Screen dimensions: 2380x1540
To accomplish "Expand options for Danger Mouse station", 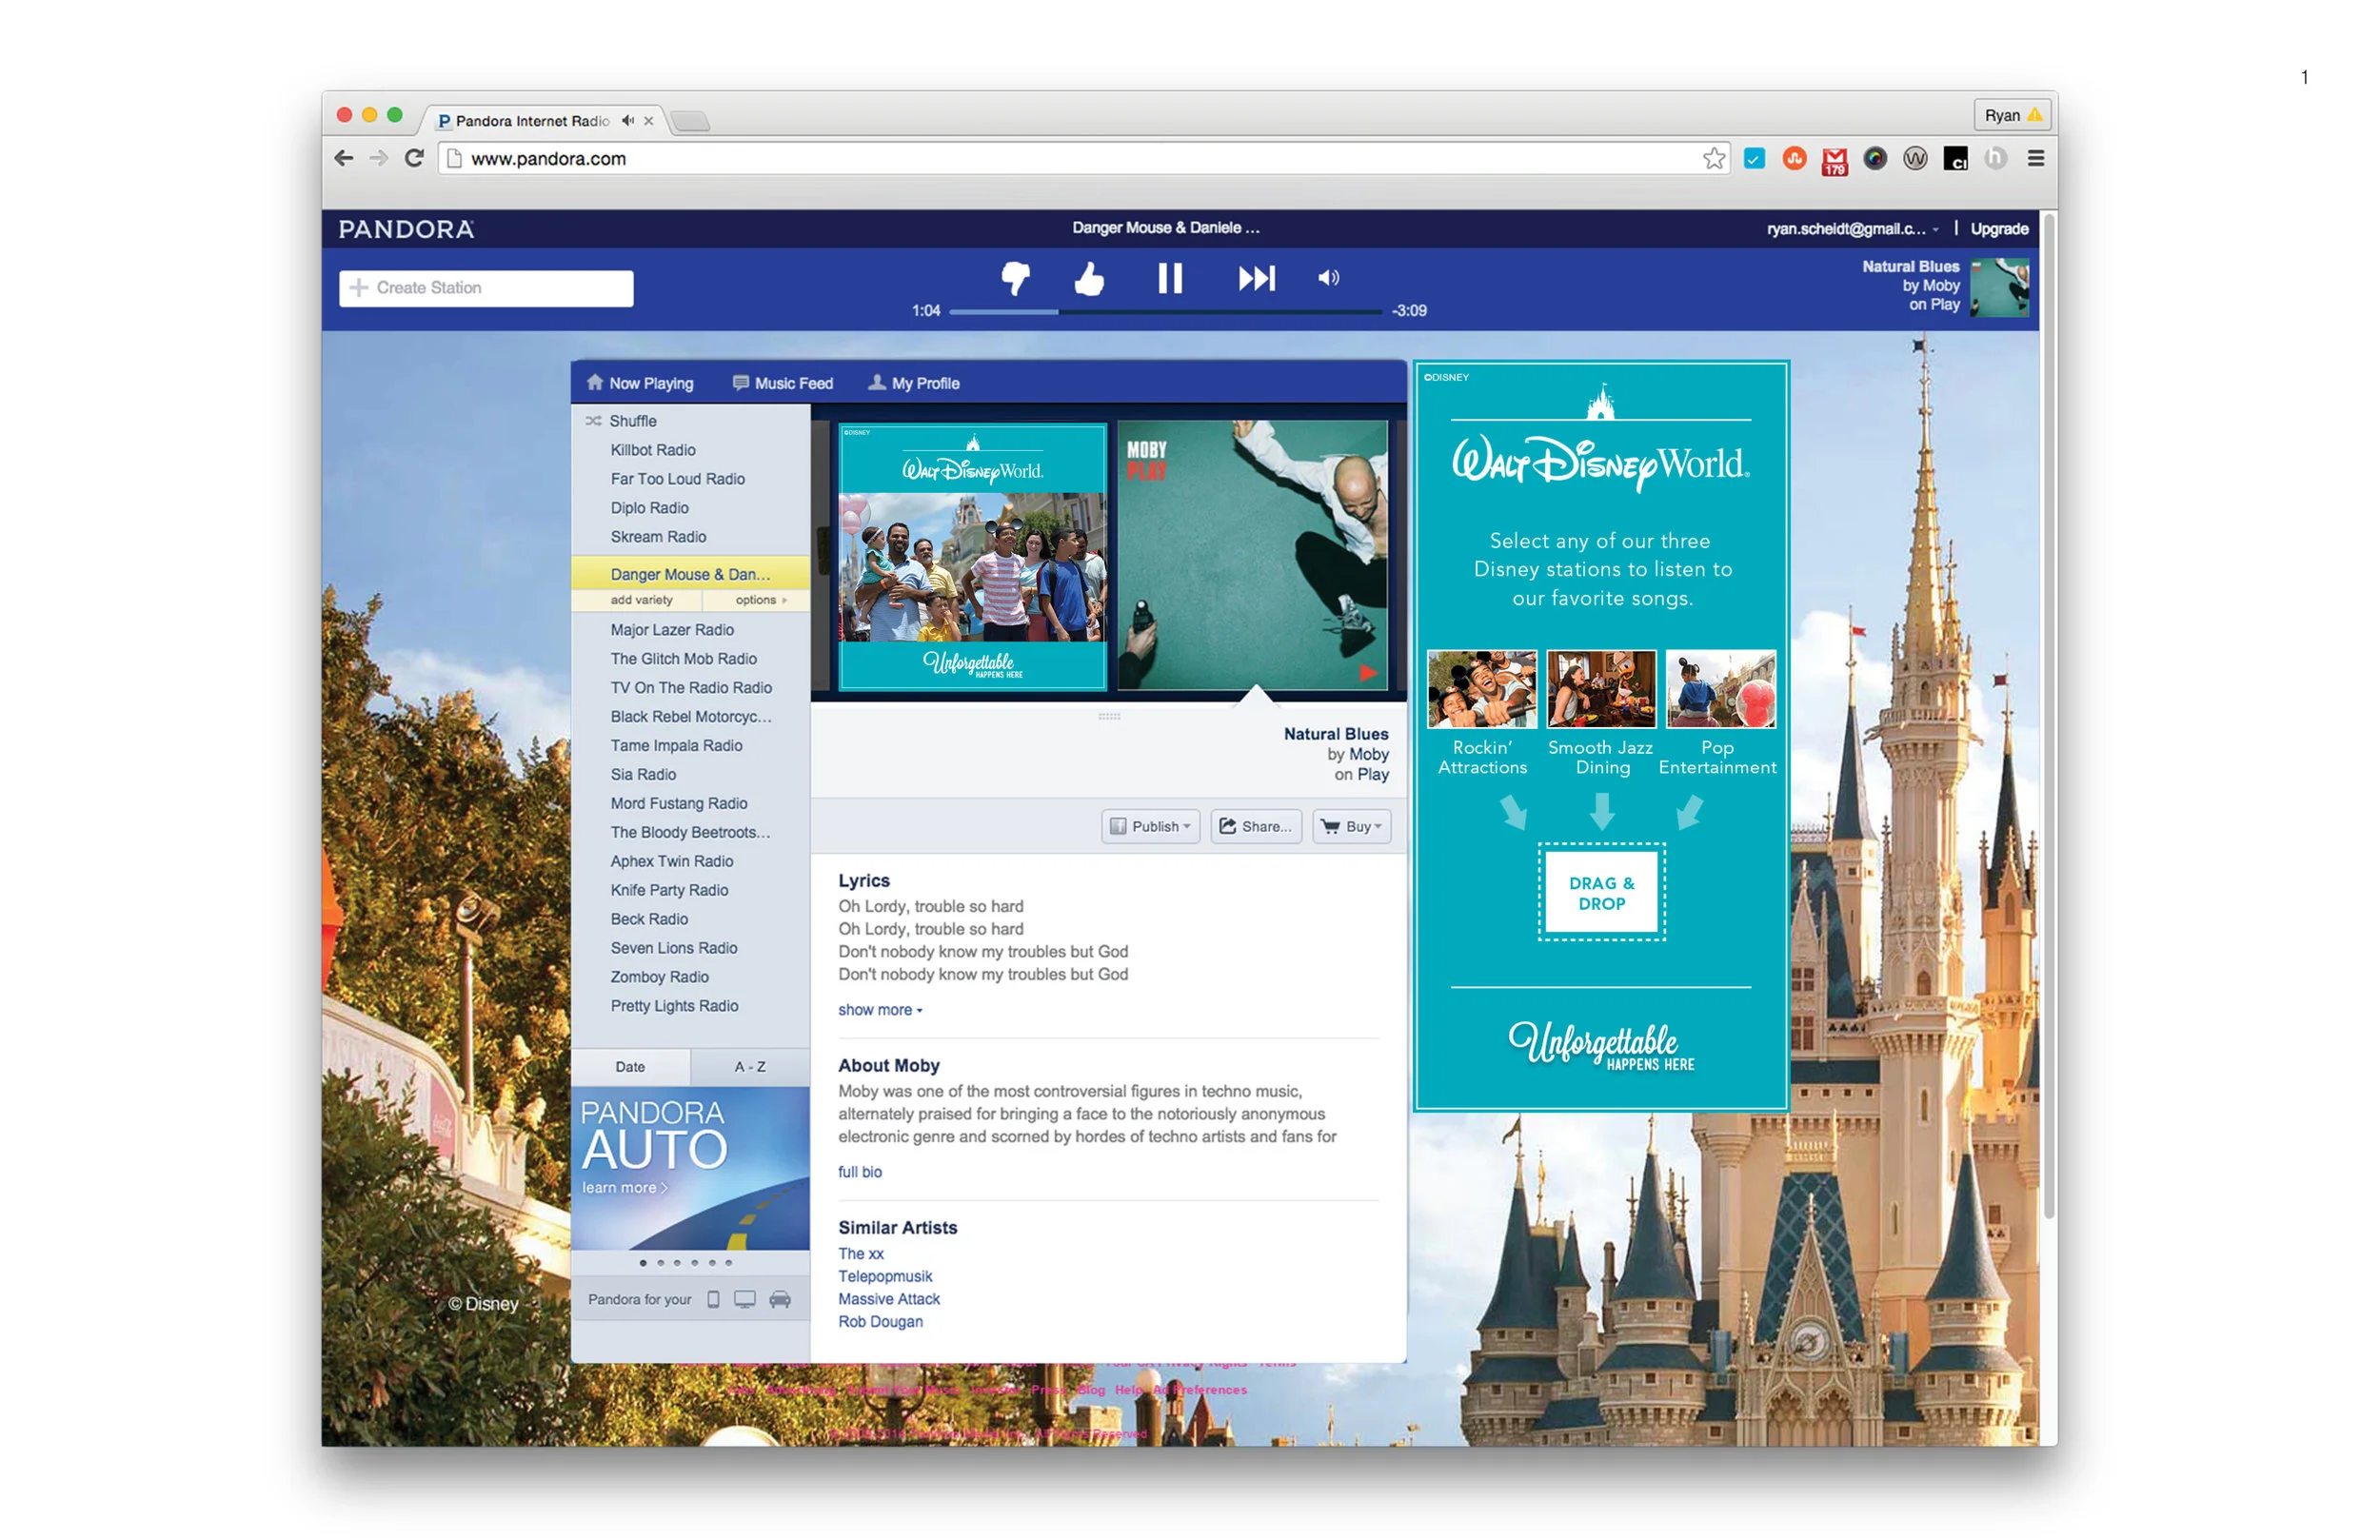I will [x=761, y=600].
